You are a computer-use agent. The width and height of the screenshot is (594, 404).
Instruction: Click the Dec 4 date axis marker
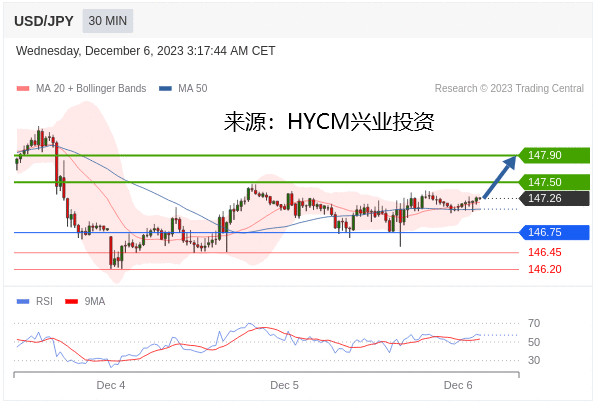pyautogui.click(x=111, y=385)
